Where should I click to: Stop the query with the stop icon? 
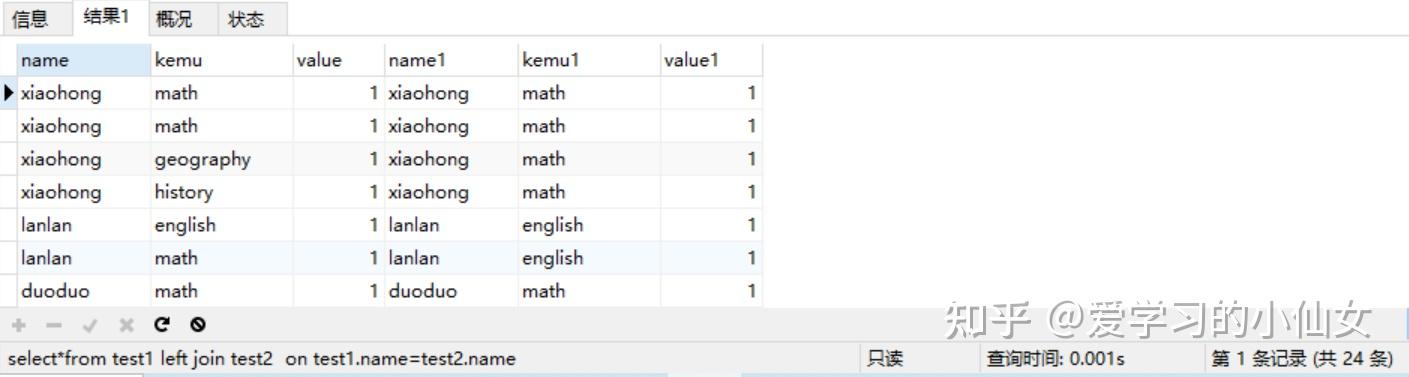tap(198, 325)
